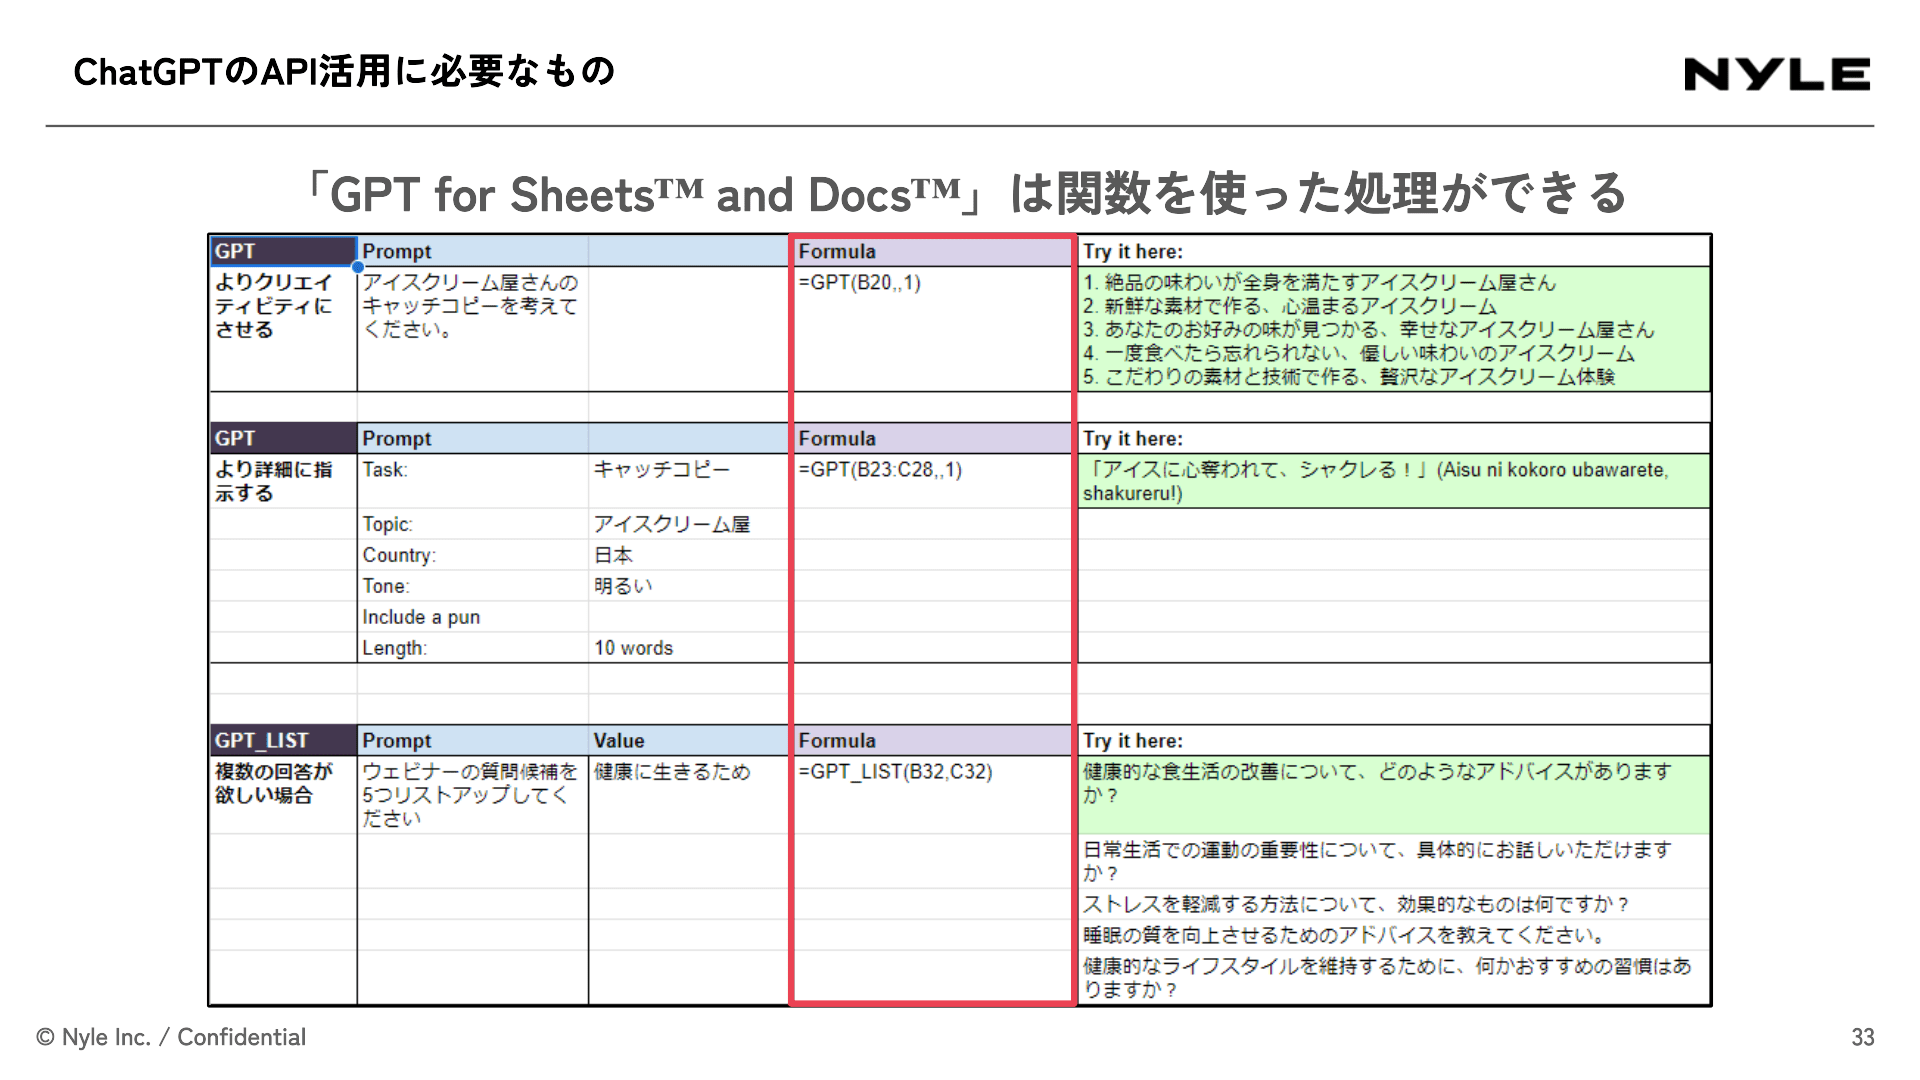Click the 'Country:' cell

[473, 555]
